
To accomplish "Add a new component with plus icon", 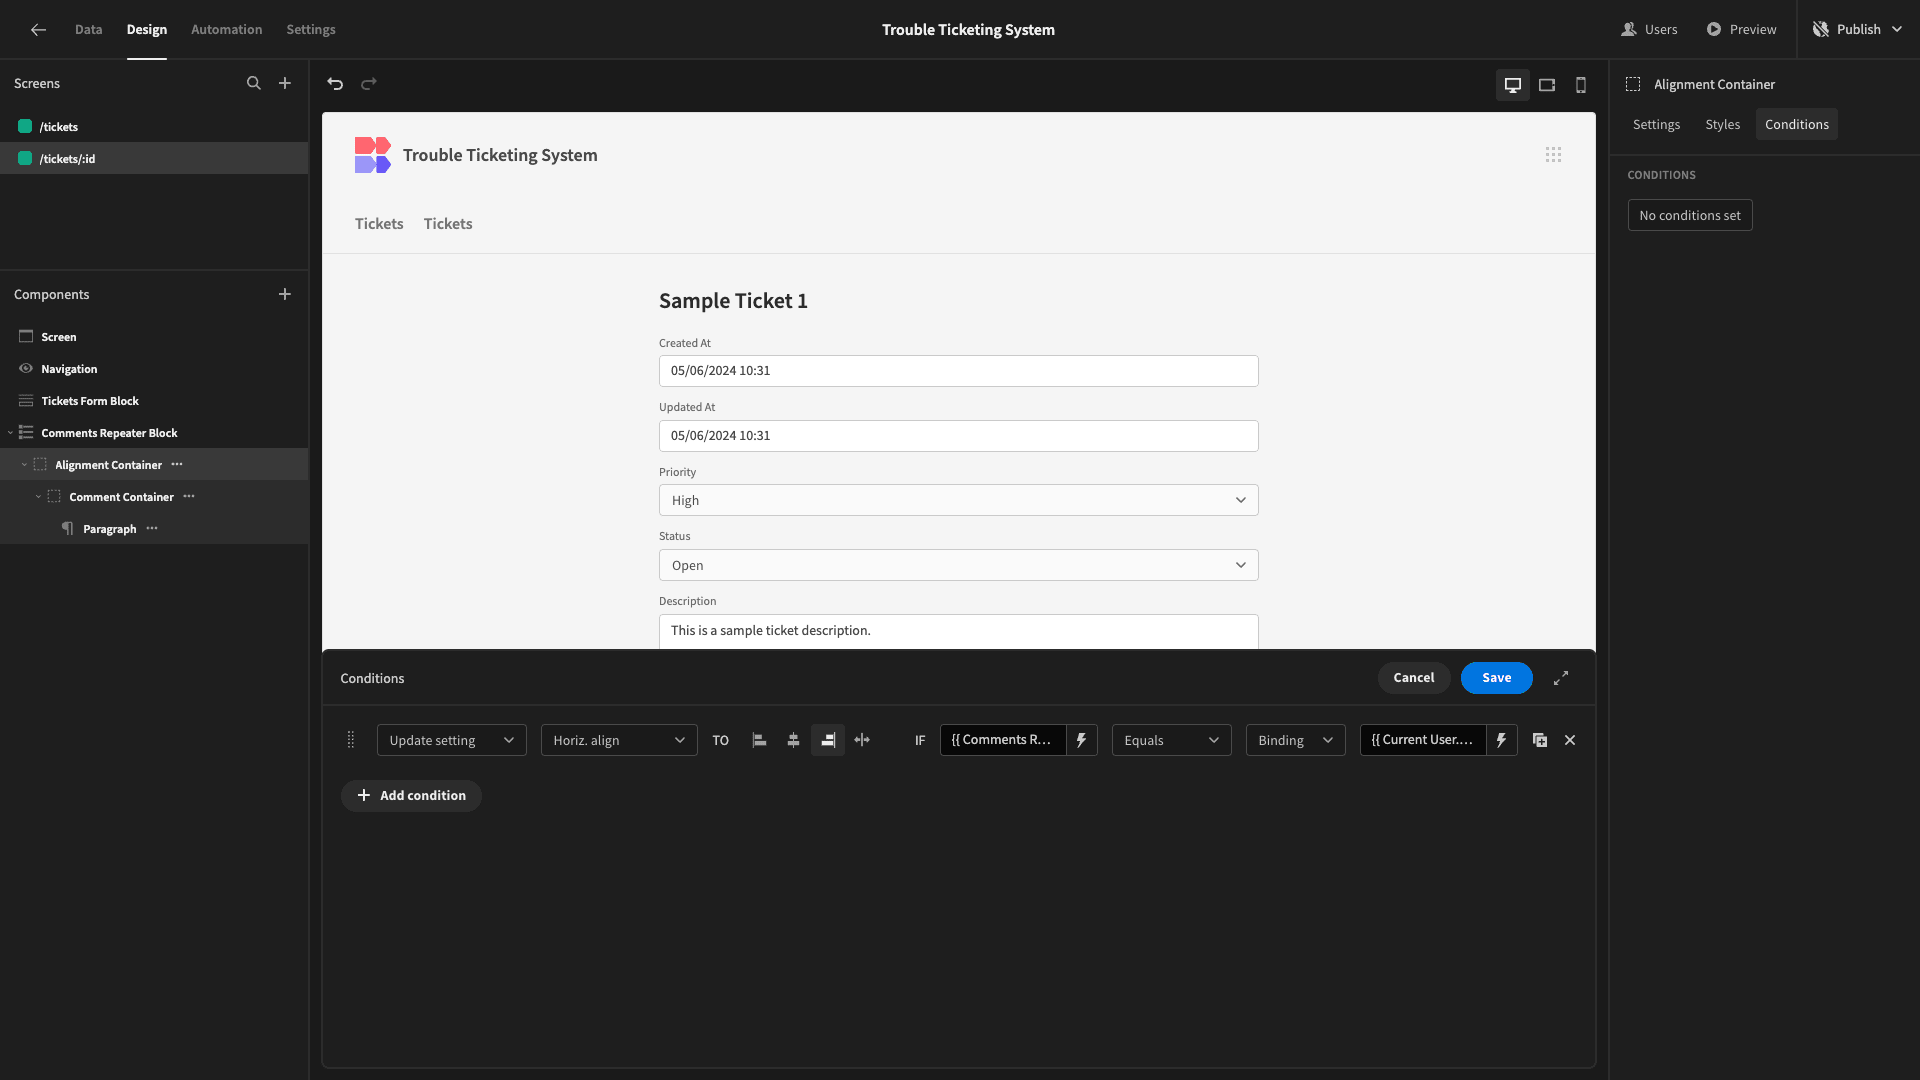I will tap(285, 295).
